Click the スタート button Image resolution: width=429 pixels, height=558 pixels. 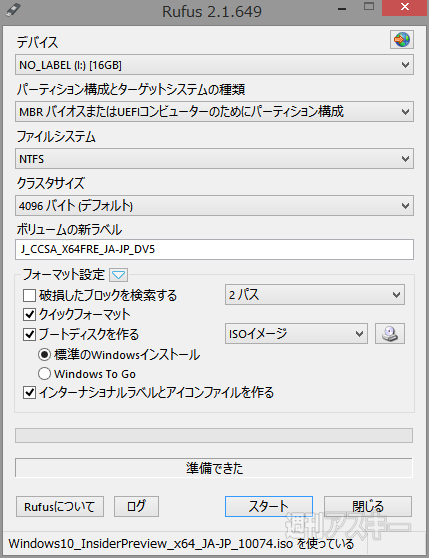pyautogui.click(x=269, y=506)
